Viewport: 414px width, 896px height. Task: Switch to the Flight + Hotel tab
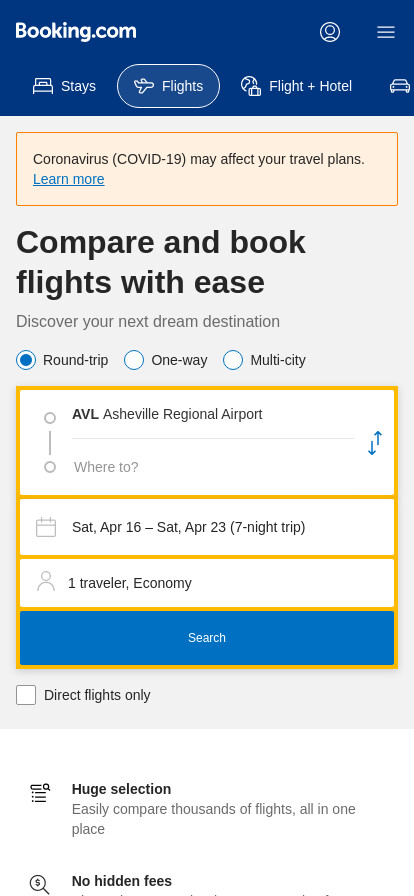pyautogui.click(x=296, y=86)
